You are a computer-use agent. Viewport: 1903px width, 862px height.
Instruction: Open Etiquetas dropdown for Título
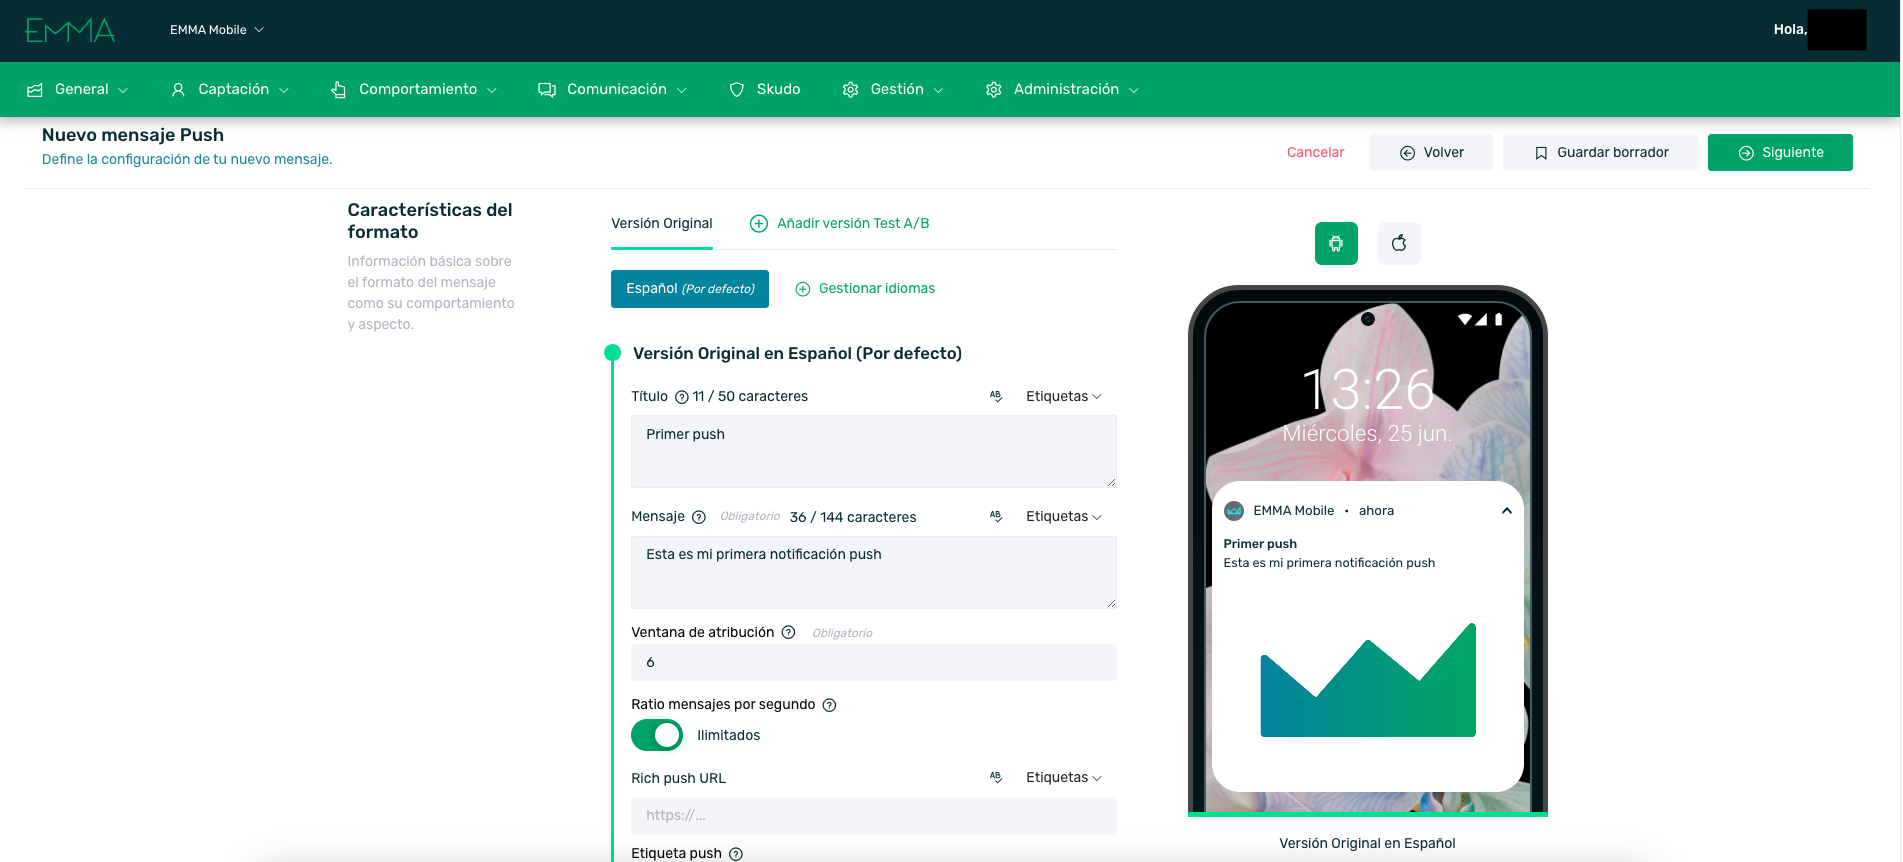tap(1064, 397)
